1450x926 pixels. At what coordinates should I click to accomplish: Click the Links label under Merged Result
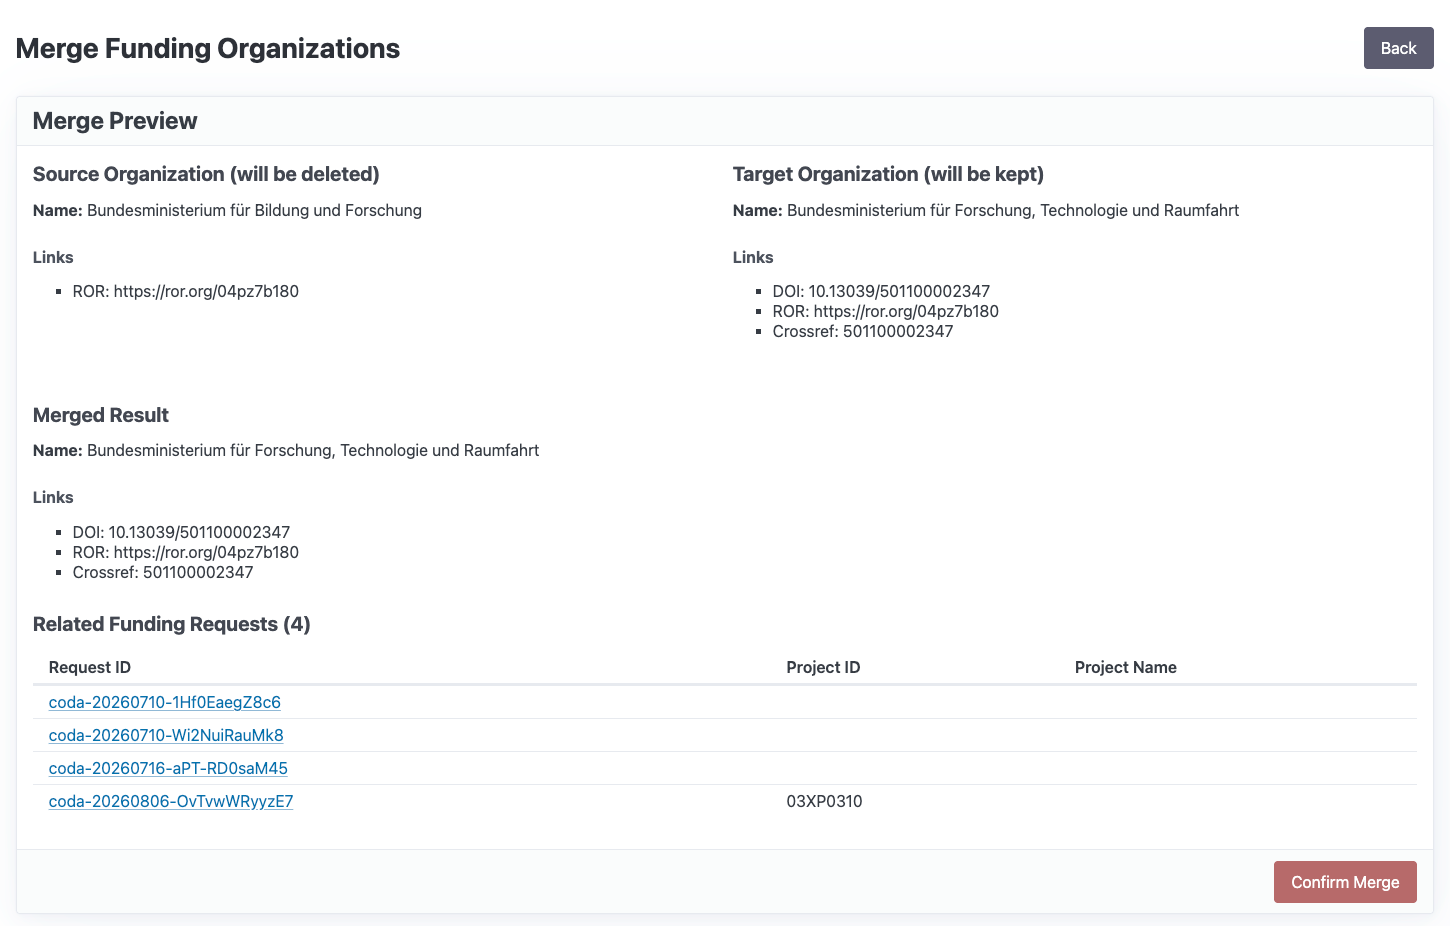[53, 497]
